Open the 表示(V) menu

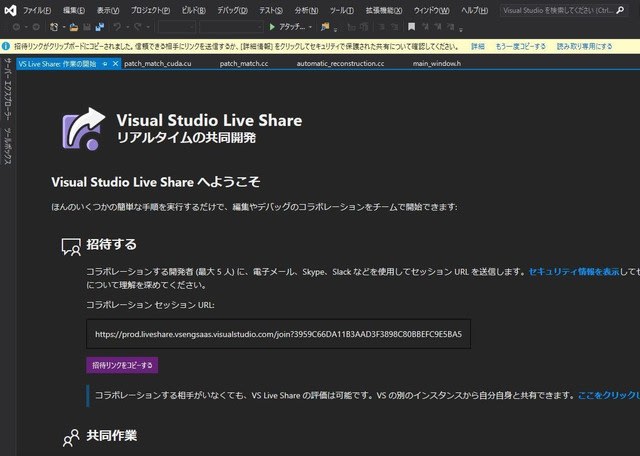(x=108, y=11)
